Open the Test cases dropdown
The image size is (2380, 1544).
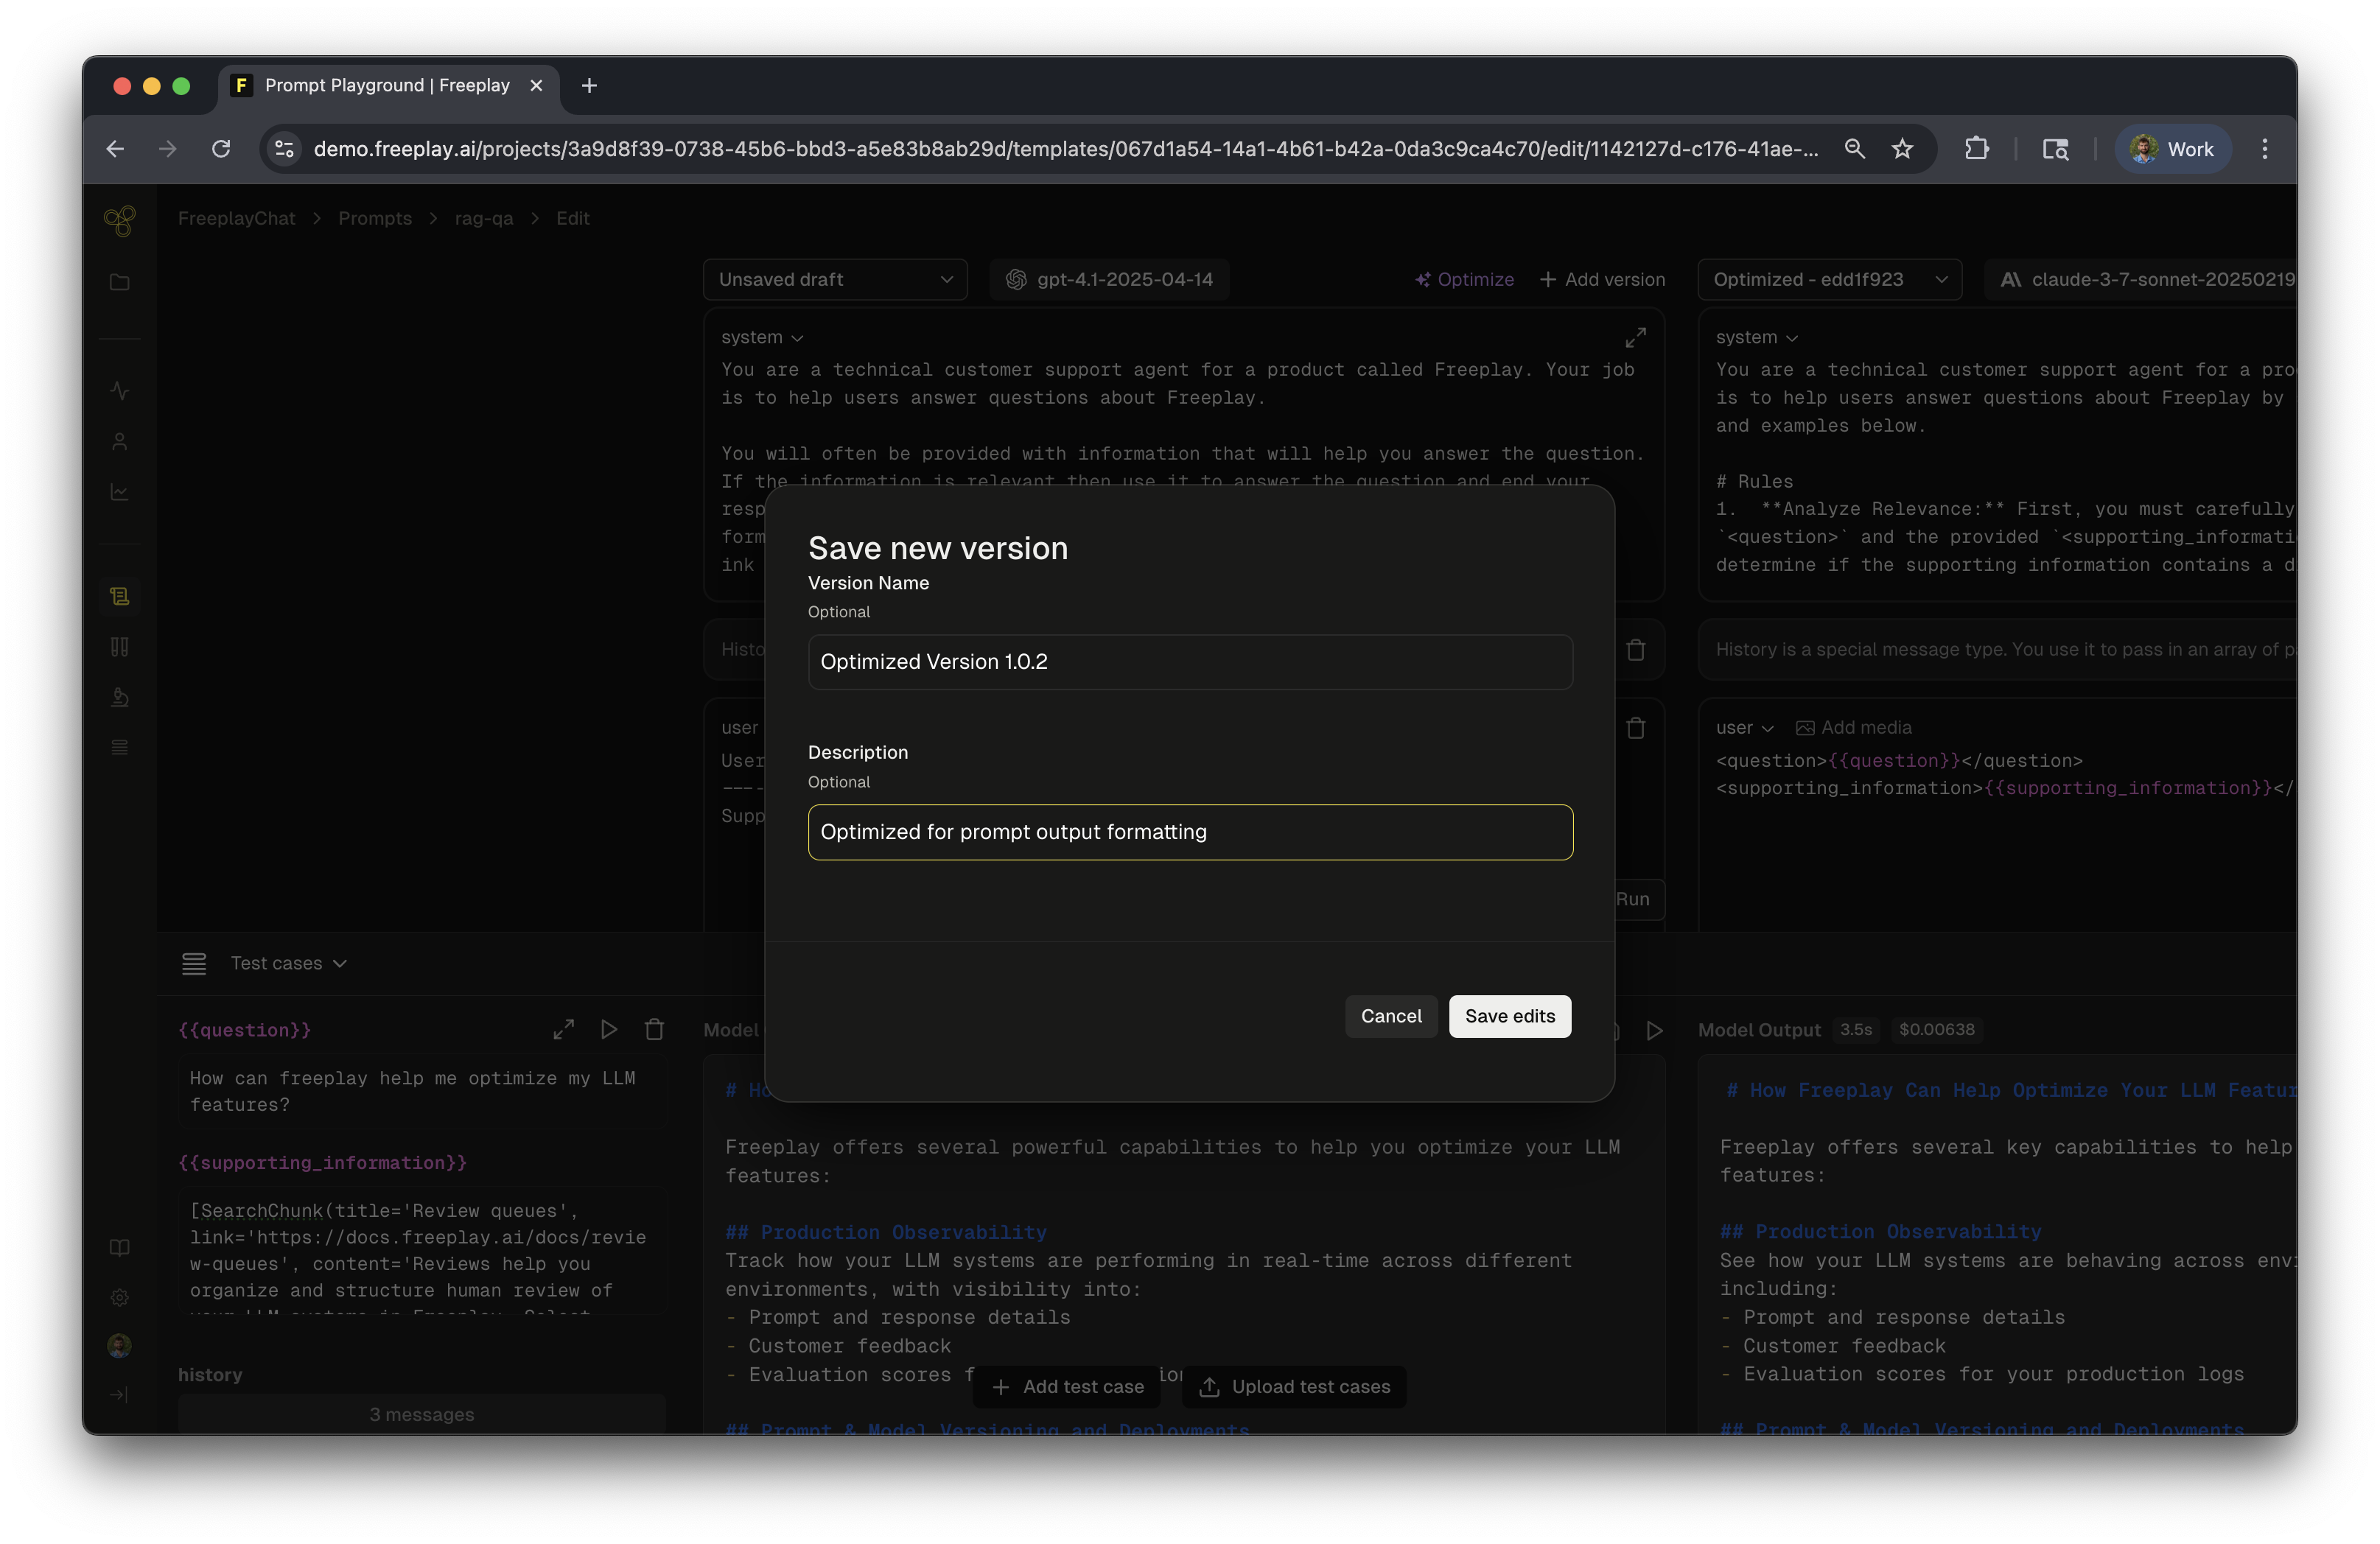click(x=288, y=964)
